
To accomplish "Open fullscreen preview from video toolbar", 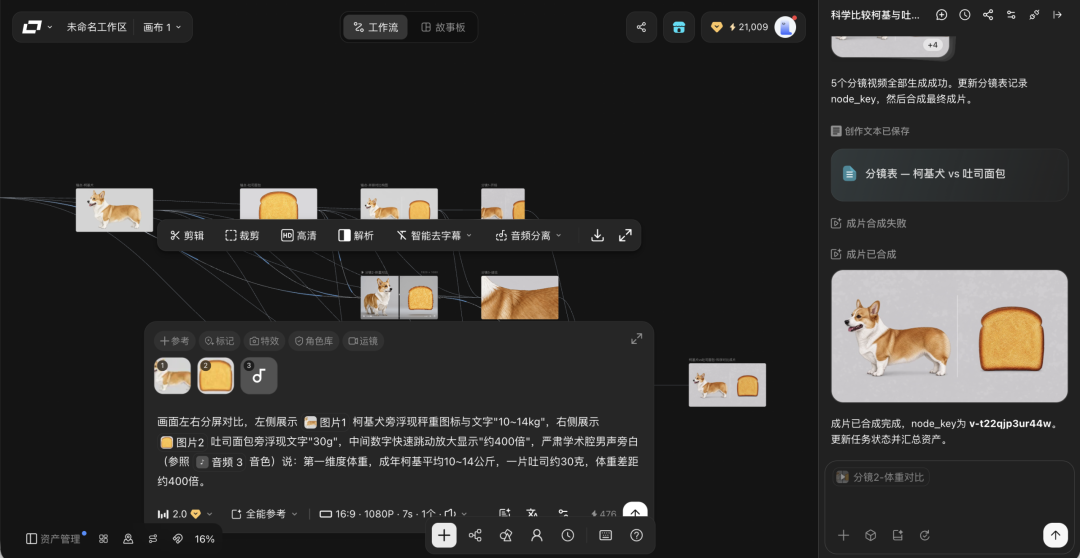I will click(625, 236).
